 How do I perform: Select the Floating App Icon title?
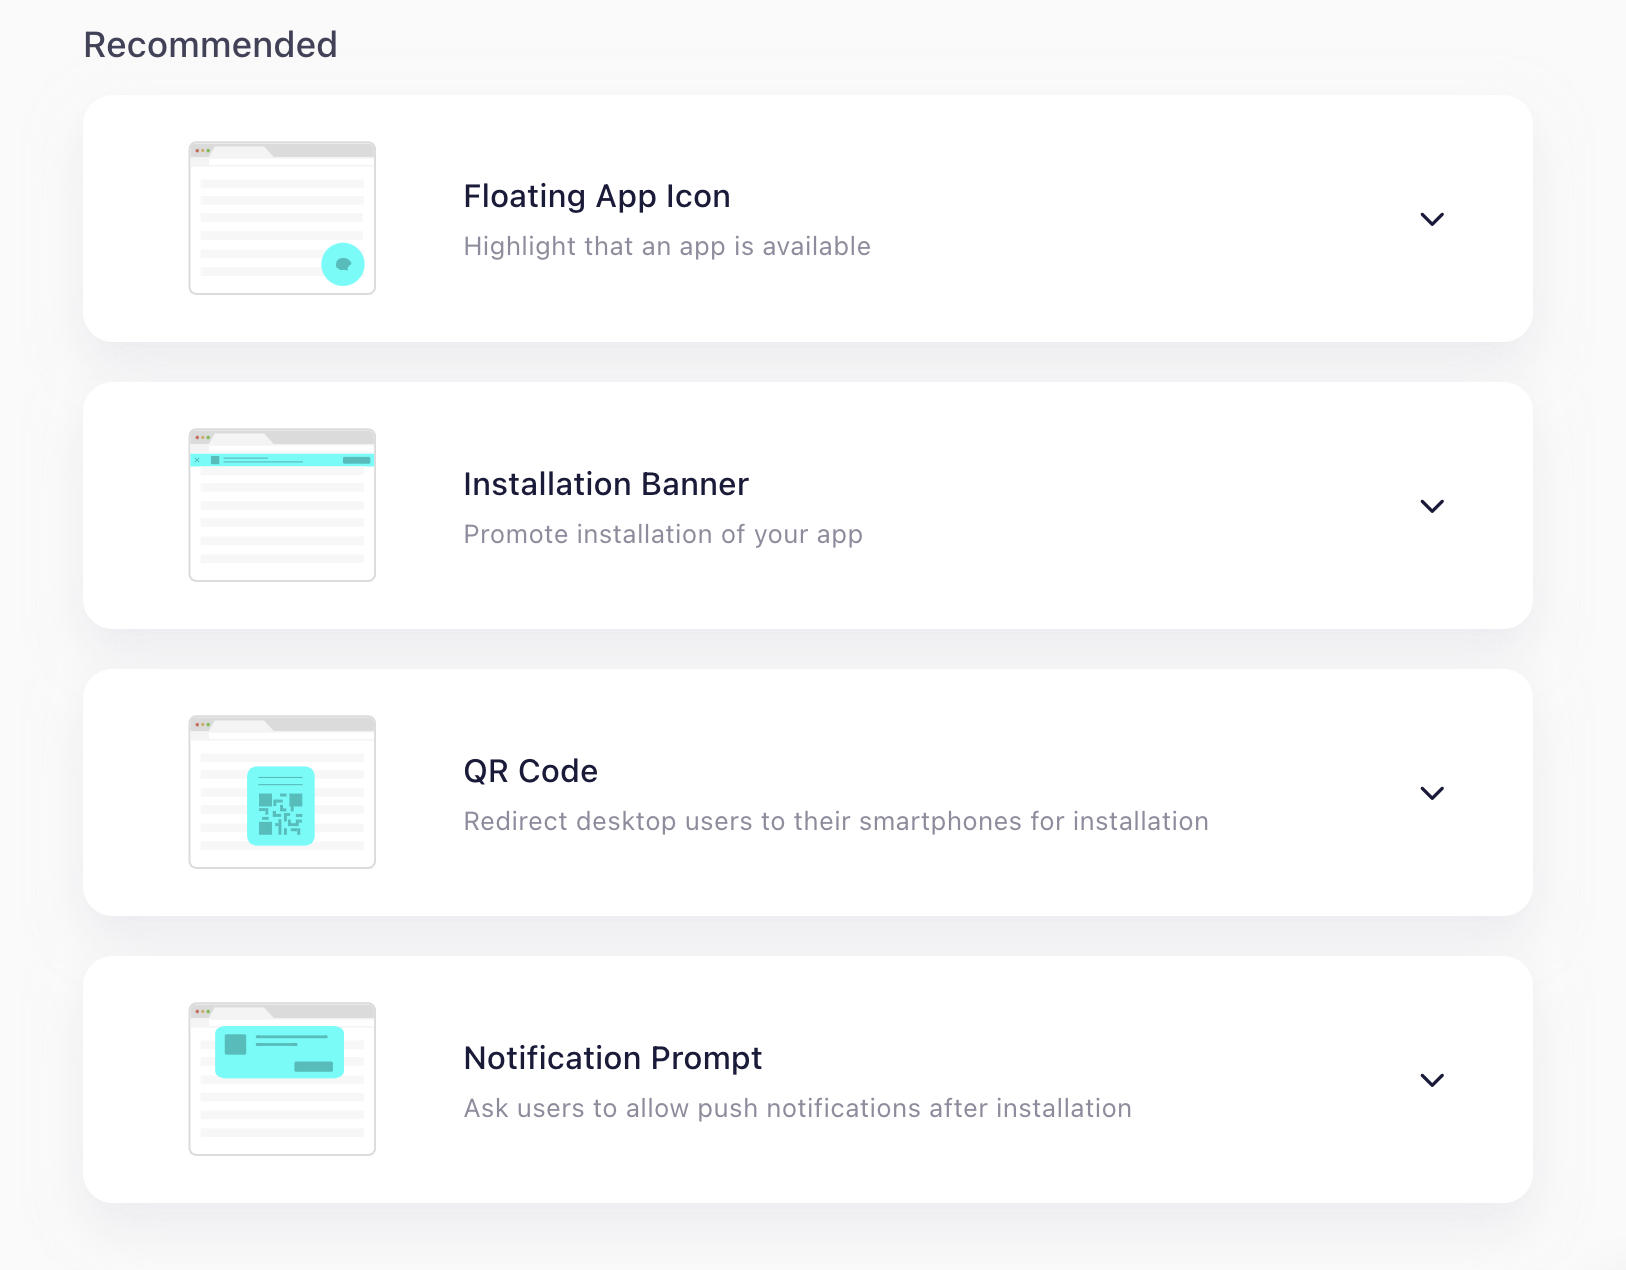(597, 196)
